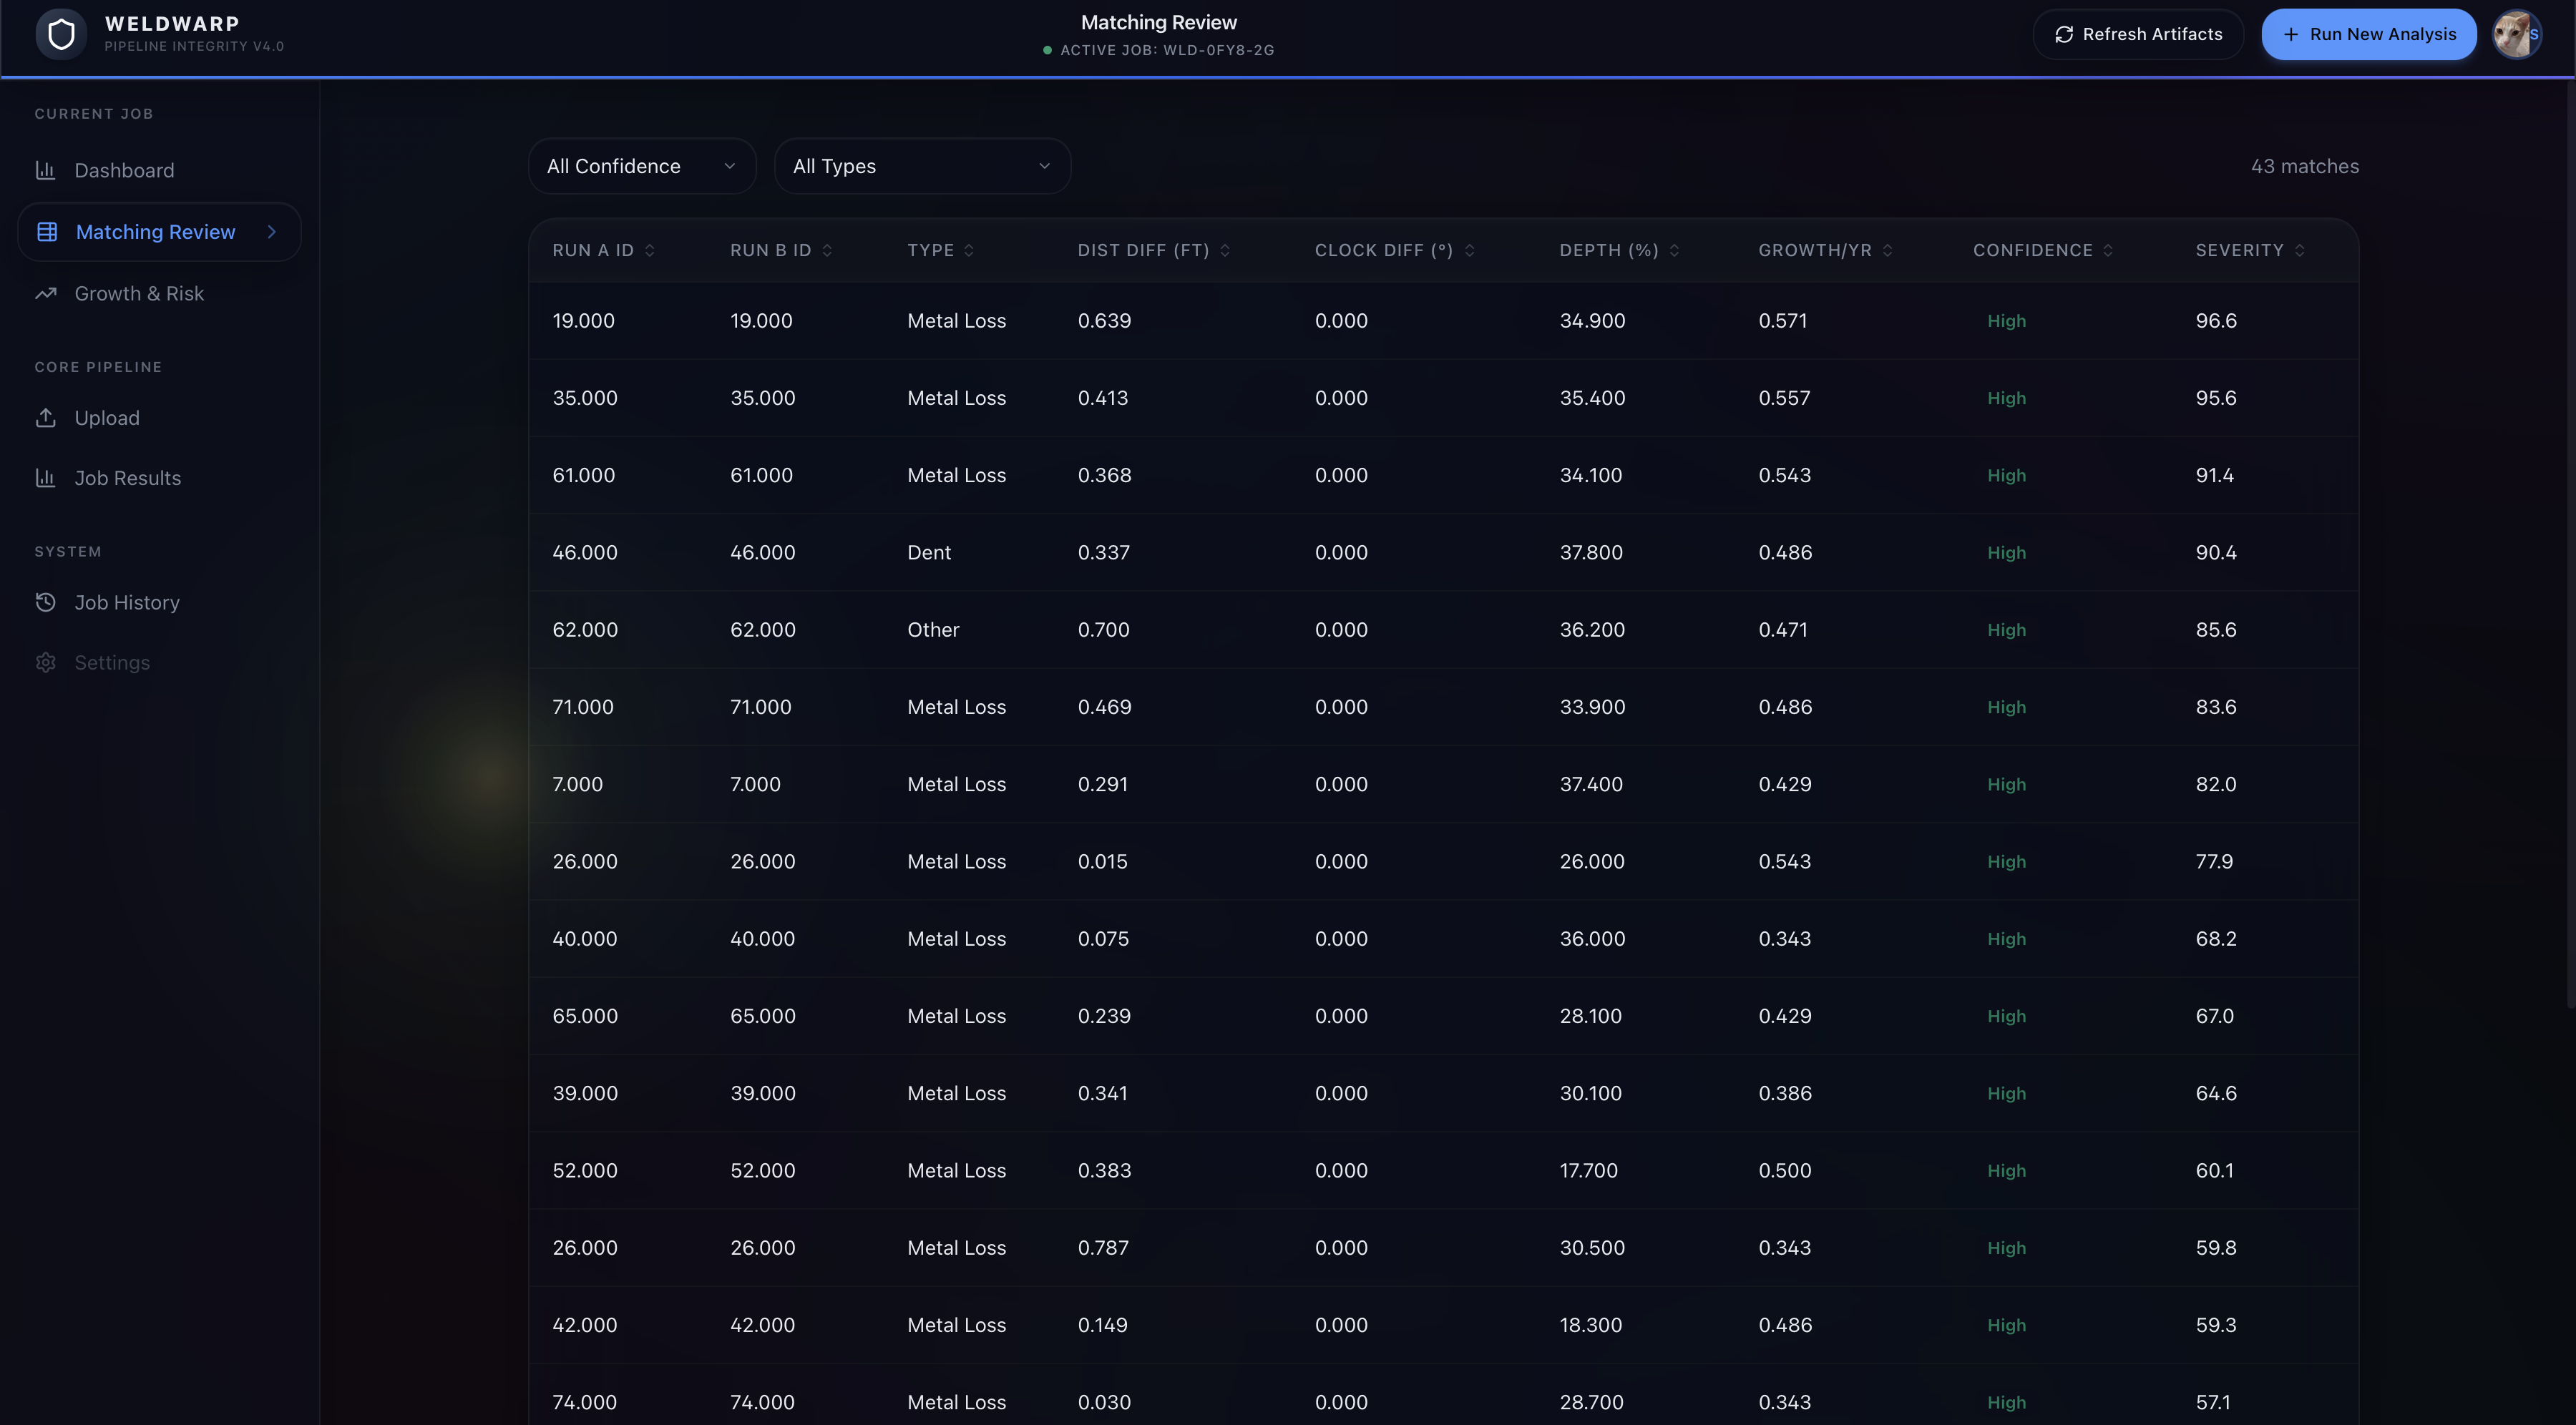This screenshot has width=2576, height=1425.
Task: Open the Job History menu item
Action: [127, 602]
